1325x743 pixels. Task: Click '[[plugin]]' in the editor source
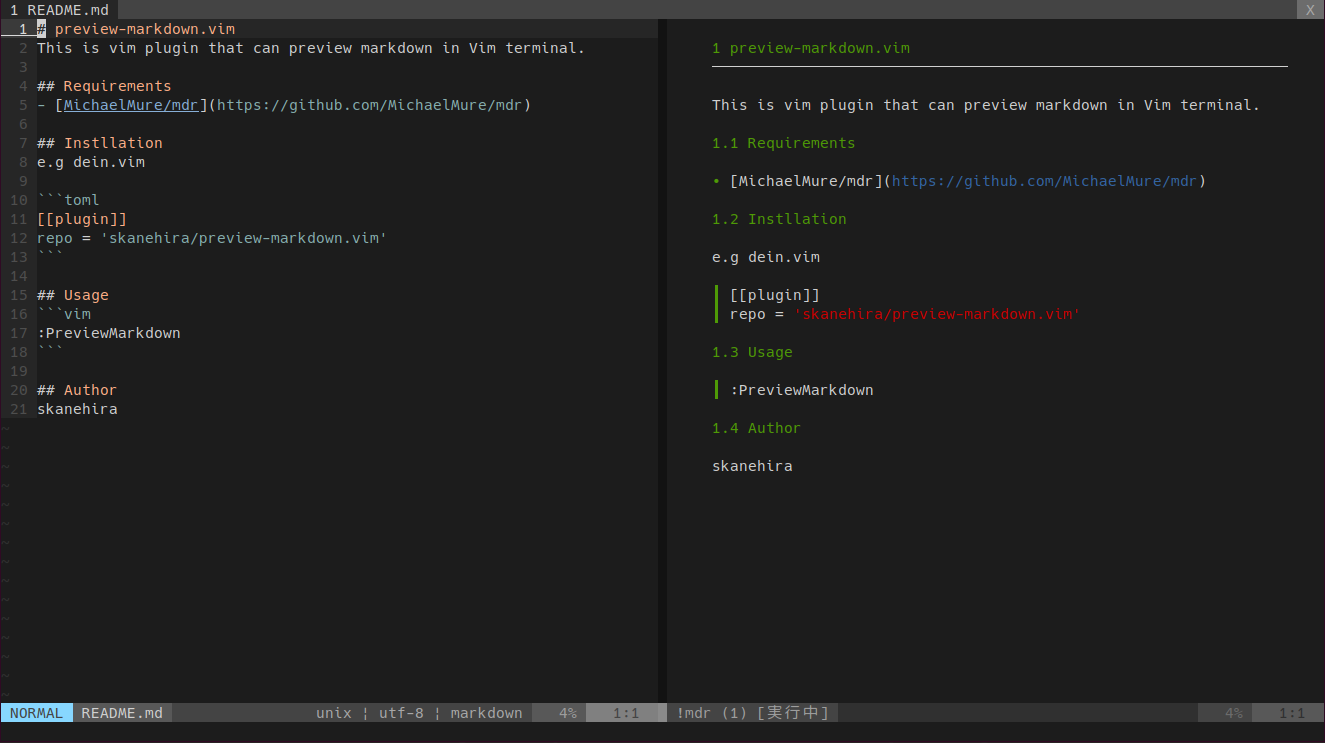(x=82, y=219)
